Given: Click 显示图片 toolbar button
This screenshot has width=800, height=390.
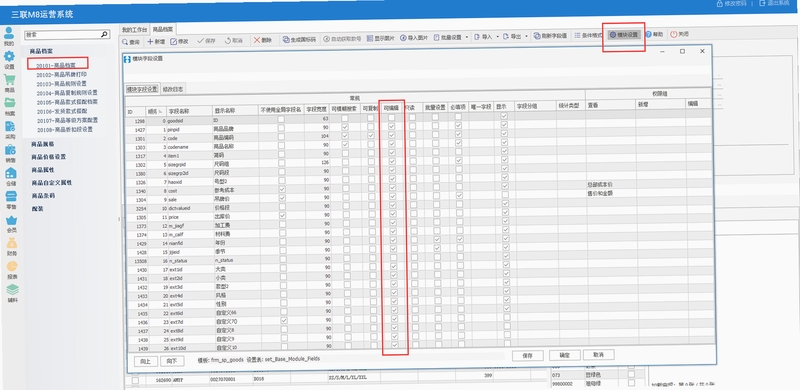Looking at the screenshot, I should pyautogui.click(x=381, y=38).
